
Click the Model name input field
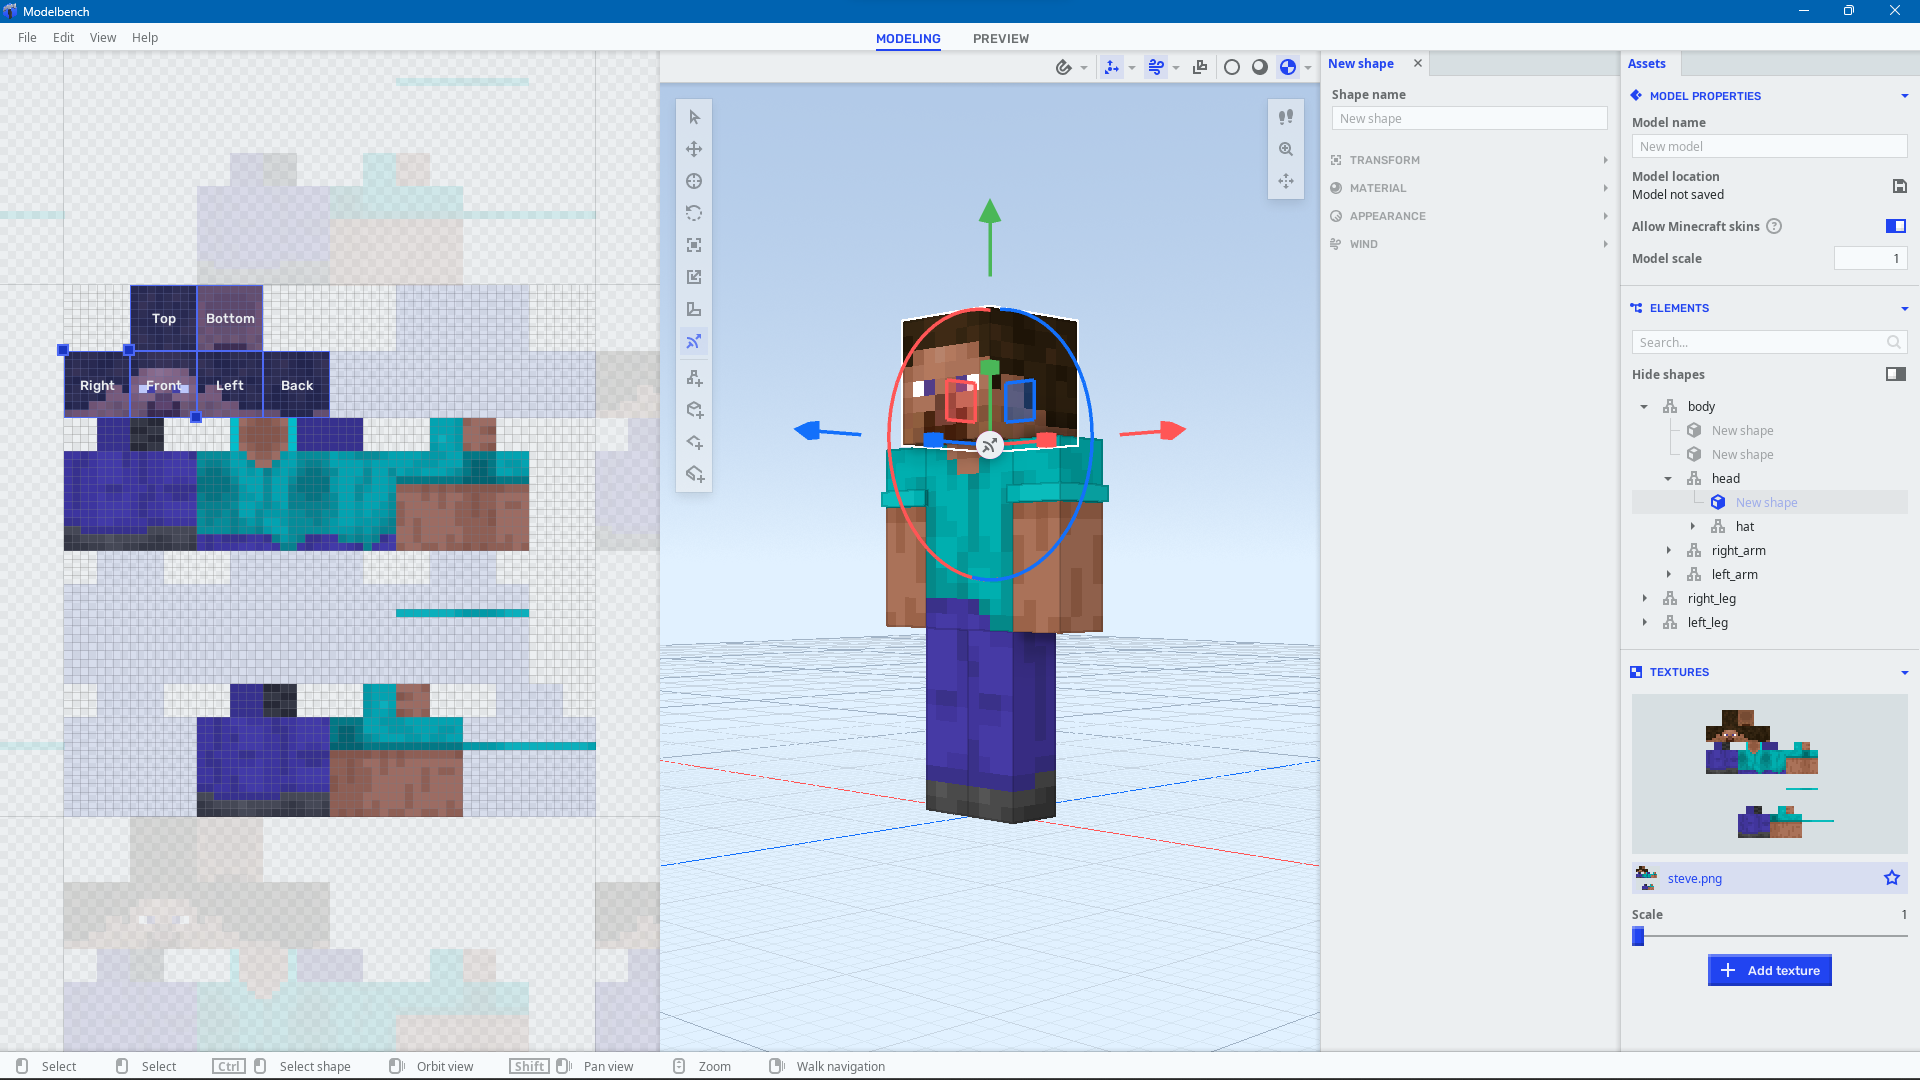point(1769,146)
